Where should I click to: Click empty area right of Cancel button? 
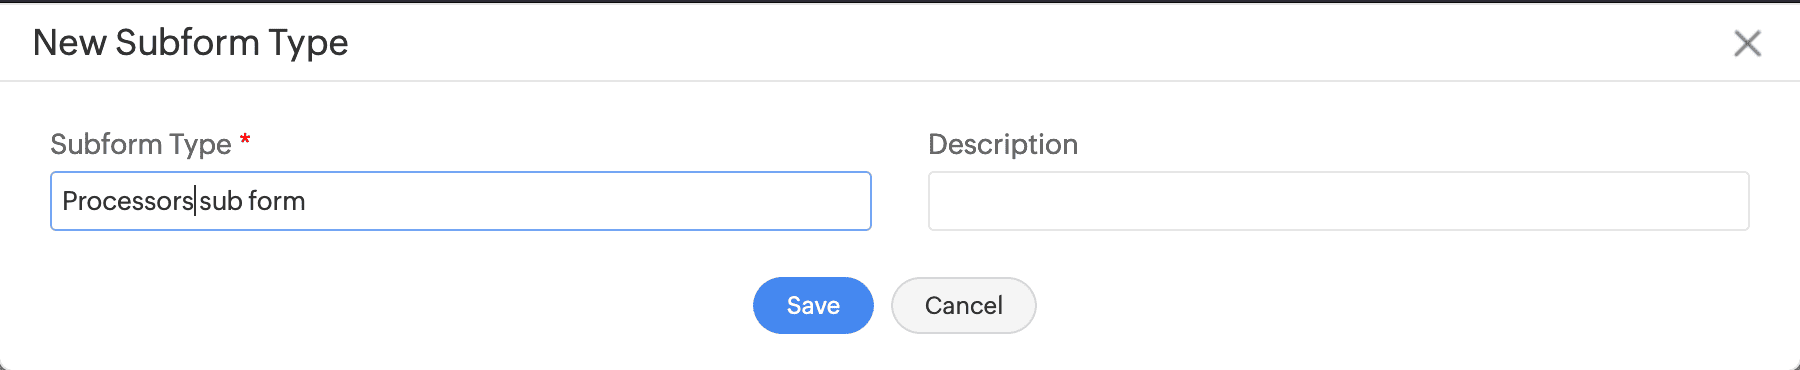point(1400,305)
